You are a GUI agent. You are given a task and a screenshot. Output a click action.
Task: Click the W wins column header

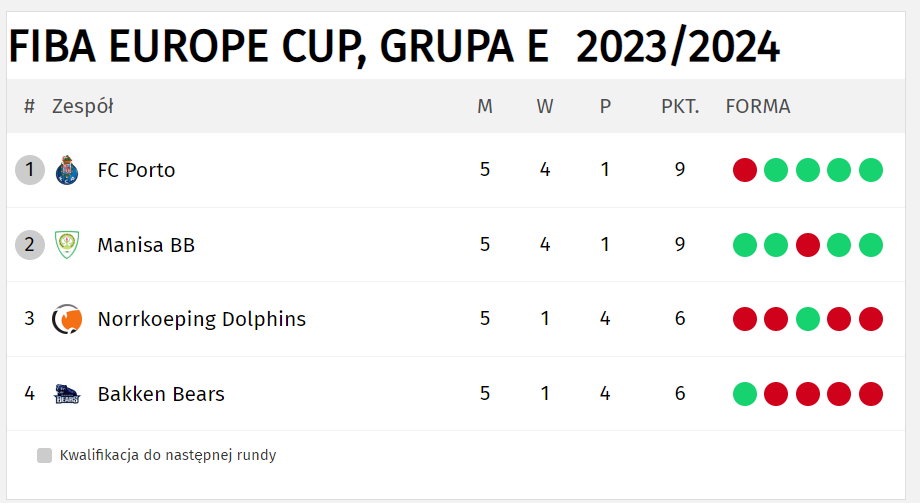click(544, 106)
